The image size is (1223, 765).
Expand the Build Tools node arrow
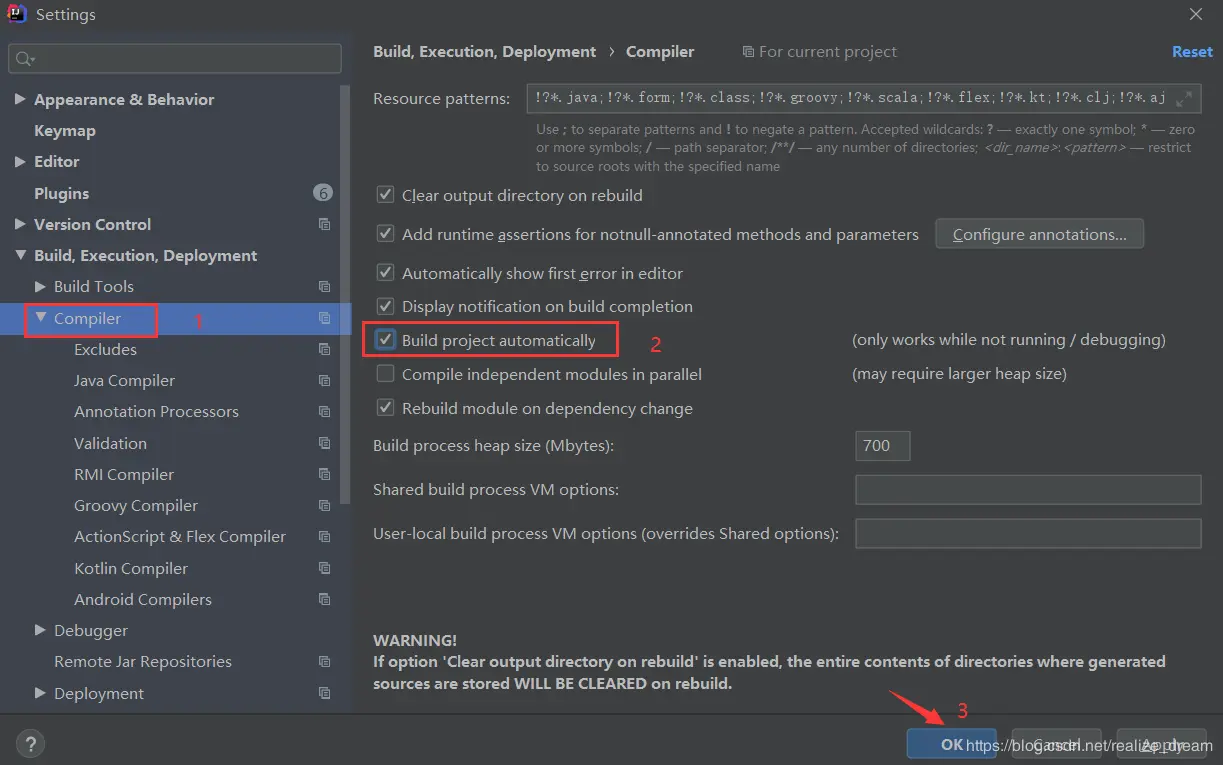pyautogui.click(x=40, y=286)
